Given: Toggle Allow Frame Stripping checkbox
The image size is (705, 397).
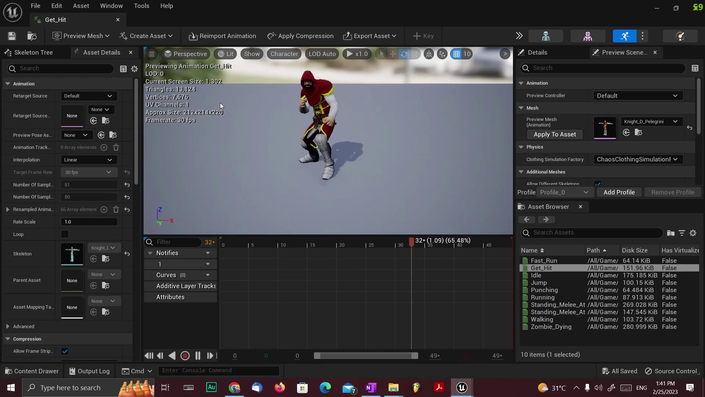Looking at the screenshot, I should tap(65, 351).
